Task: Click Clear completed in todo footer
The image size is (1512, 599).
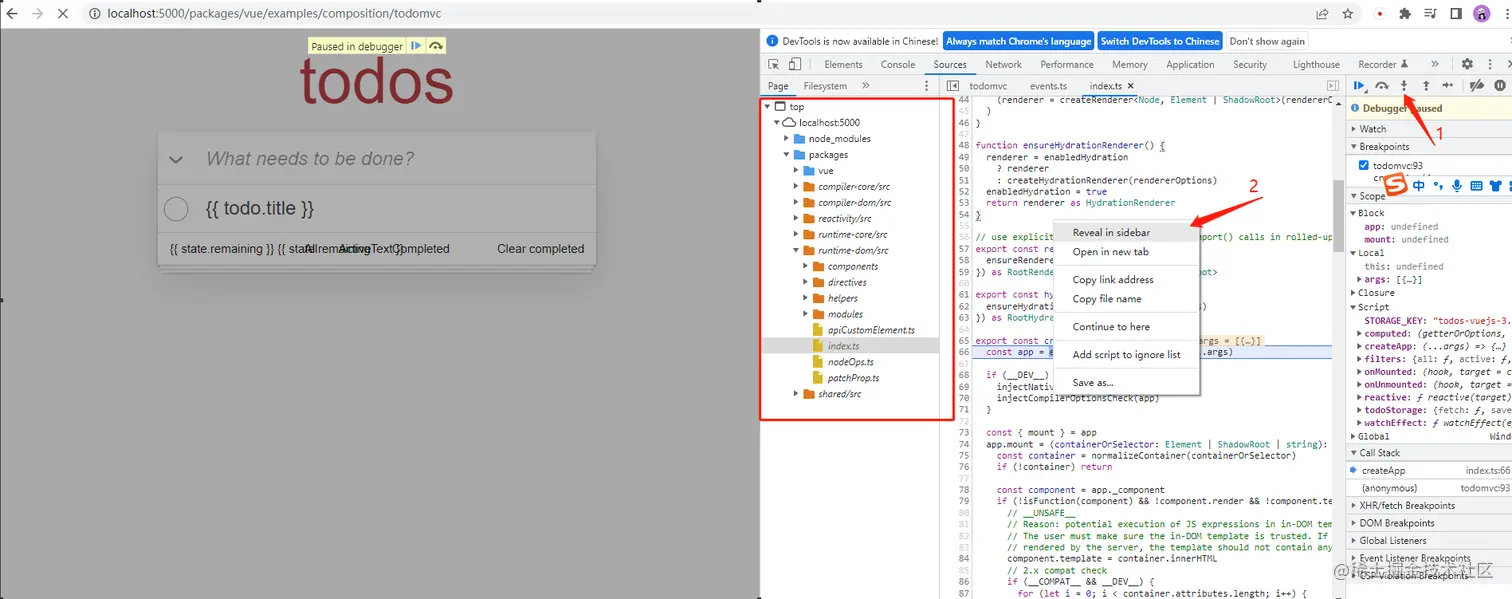Action: (x=540, y=249)
